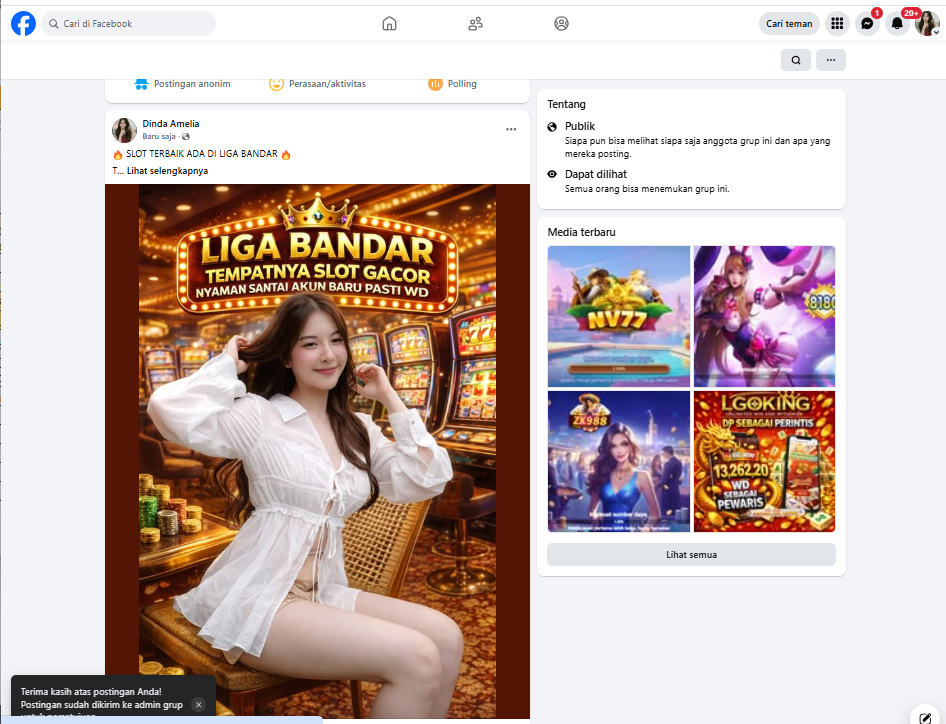Choose Perasaan/aktivitas option
The height and width of the screenshot is (724, 946).
[317, 84]
